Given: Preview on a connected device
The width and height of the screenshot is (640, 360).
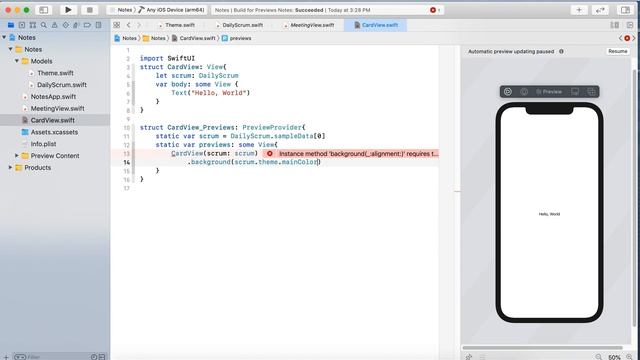Looking at the screenshot, I should coord(575,91).
